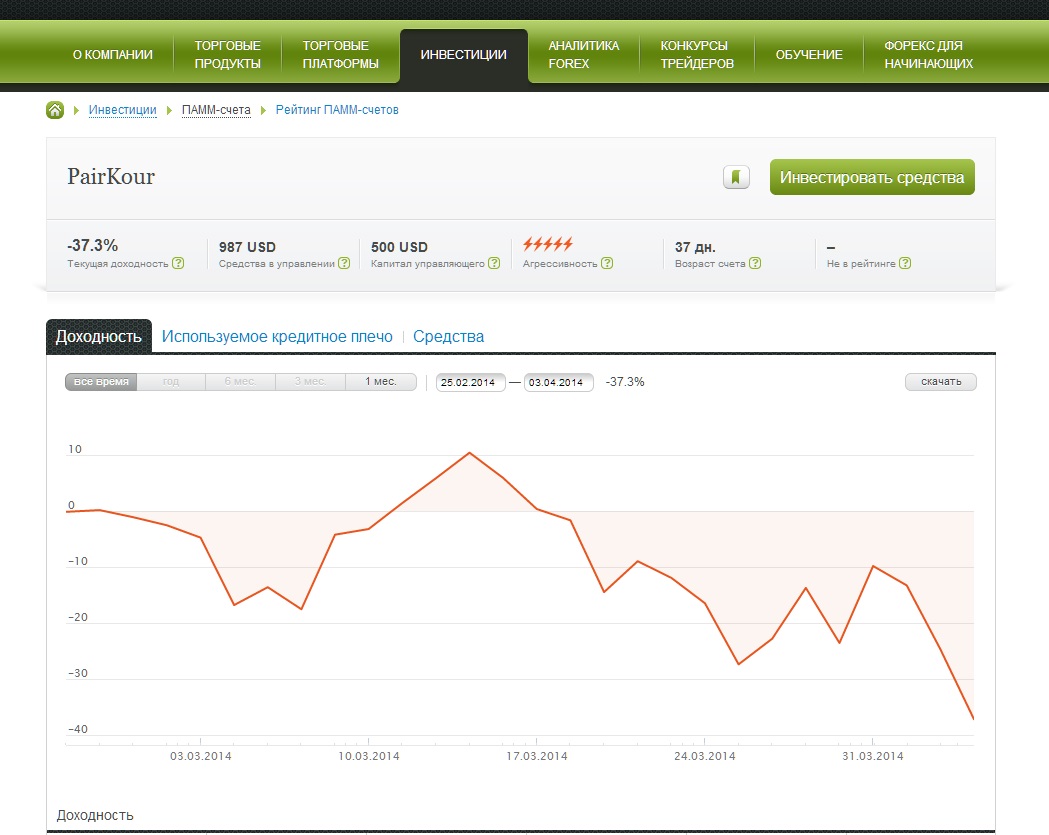The image size is (1049, 835).
Task: Click the start date field 25.02.2014
Action: coord(470,382)
